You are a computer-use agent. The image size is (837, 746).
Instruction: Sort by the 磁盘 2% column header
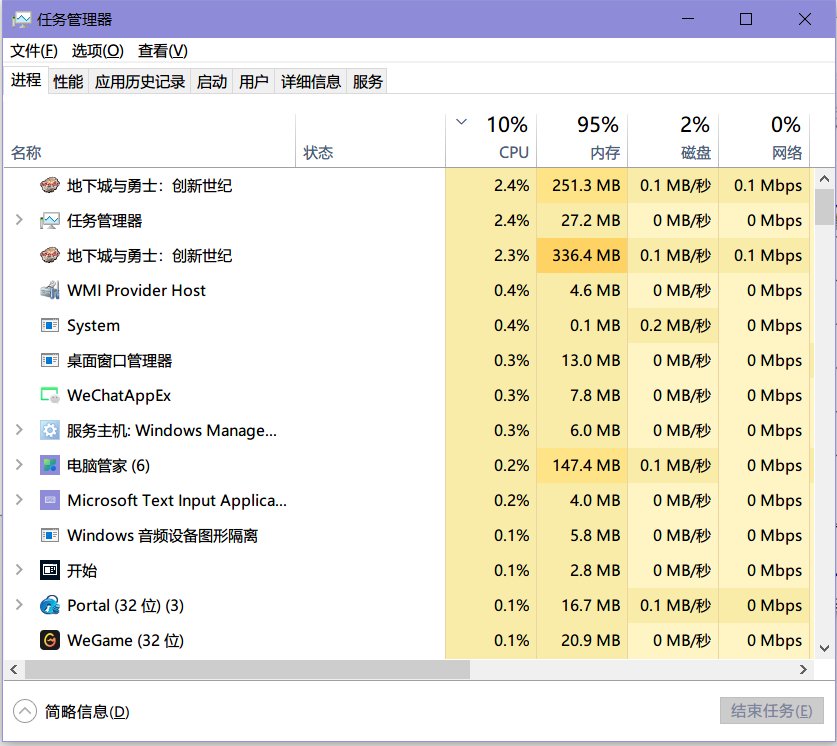[673, 140]
